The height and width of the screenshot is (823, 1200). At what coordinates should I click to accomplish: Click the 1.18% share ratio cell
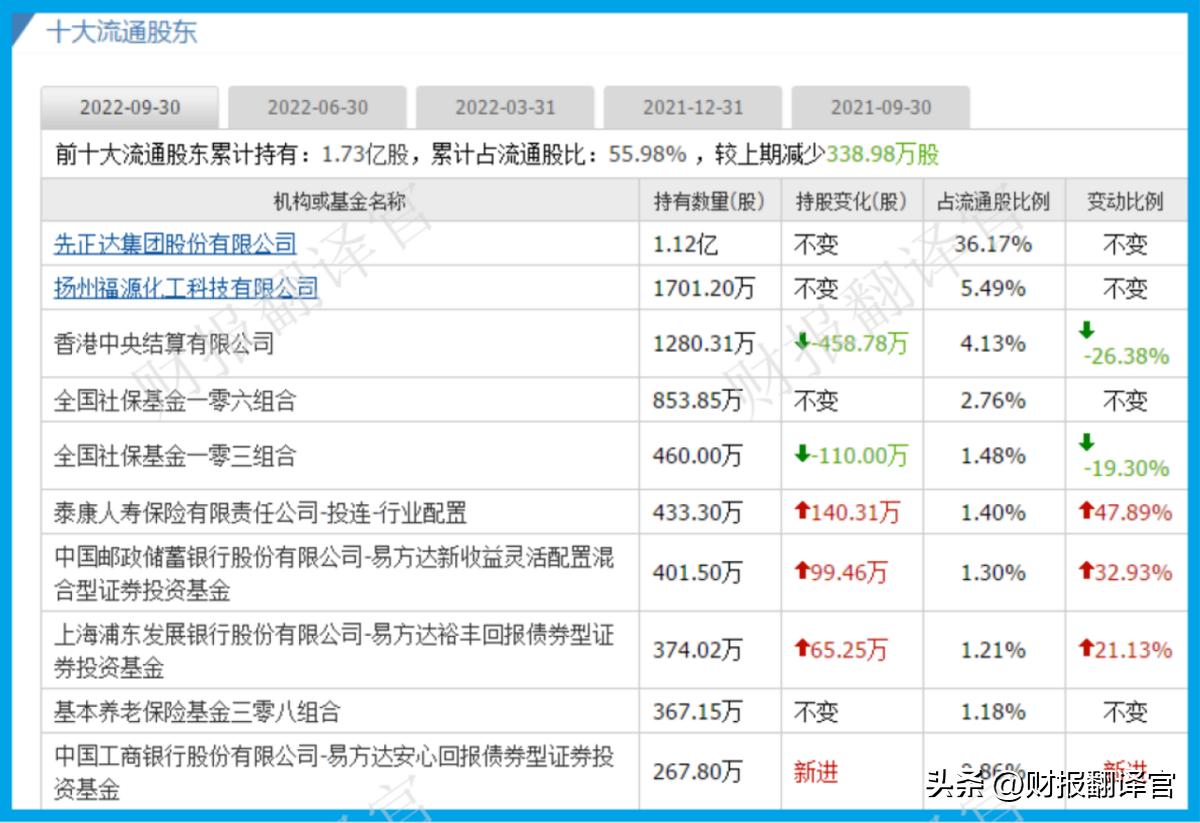coord(994,712)
